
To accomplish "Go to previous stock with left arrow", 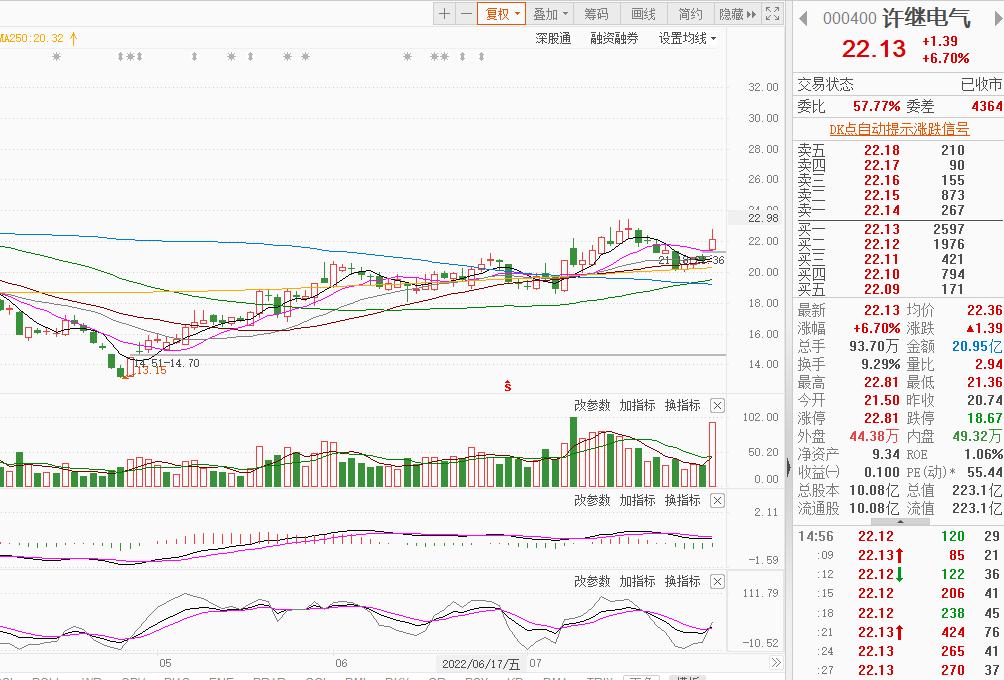I will (803, 18).
